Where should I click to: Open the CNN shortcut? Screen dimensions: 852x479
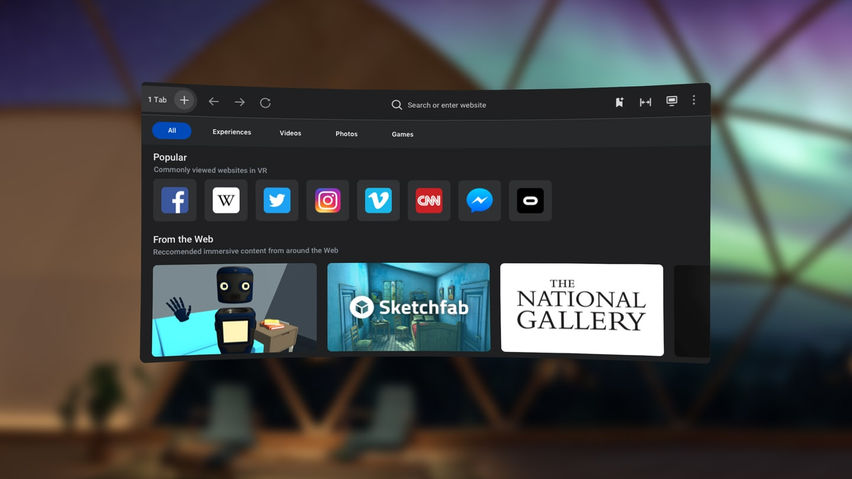click(429, 201)
